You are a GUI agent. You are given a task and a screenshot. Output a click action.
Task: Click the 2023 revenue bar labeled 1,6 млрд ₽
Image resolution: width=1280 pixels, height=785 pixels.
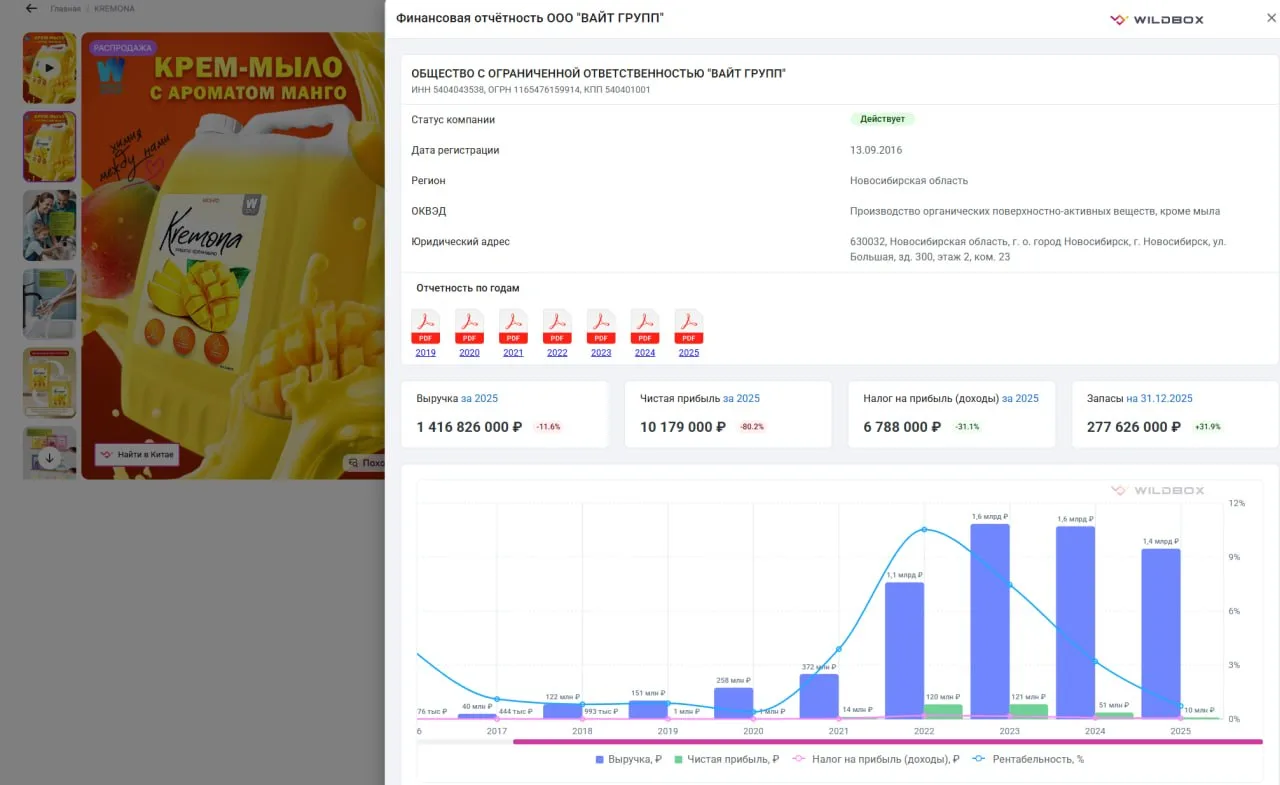[x=990, y=621]
